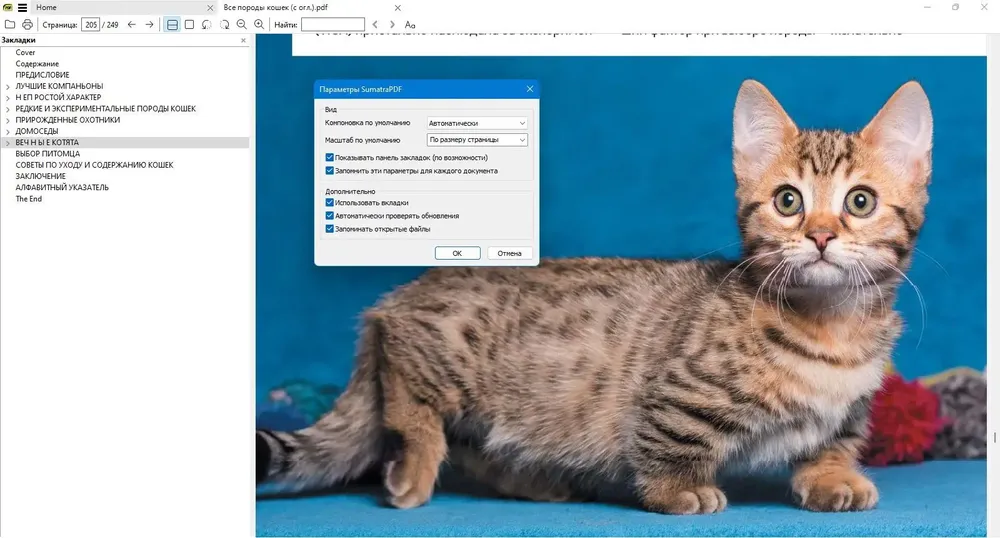The image size is (1000, 538).
Task: Toggle match case Aa icon
Action: pos(410,24)
